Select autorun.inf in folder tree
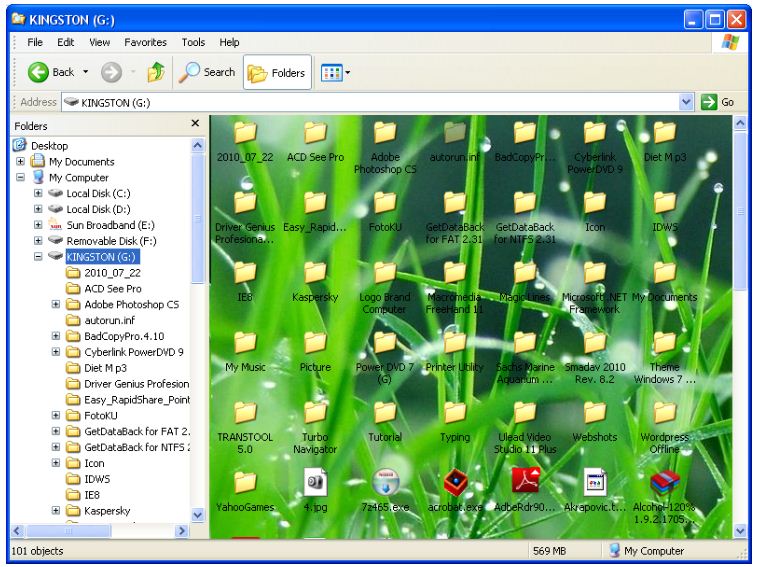 (x=110, y=320)
